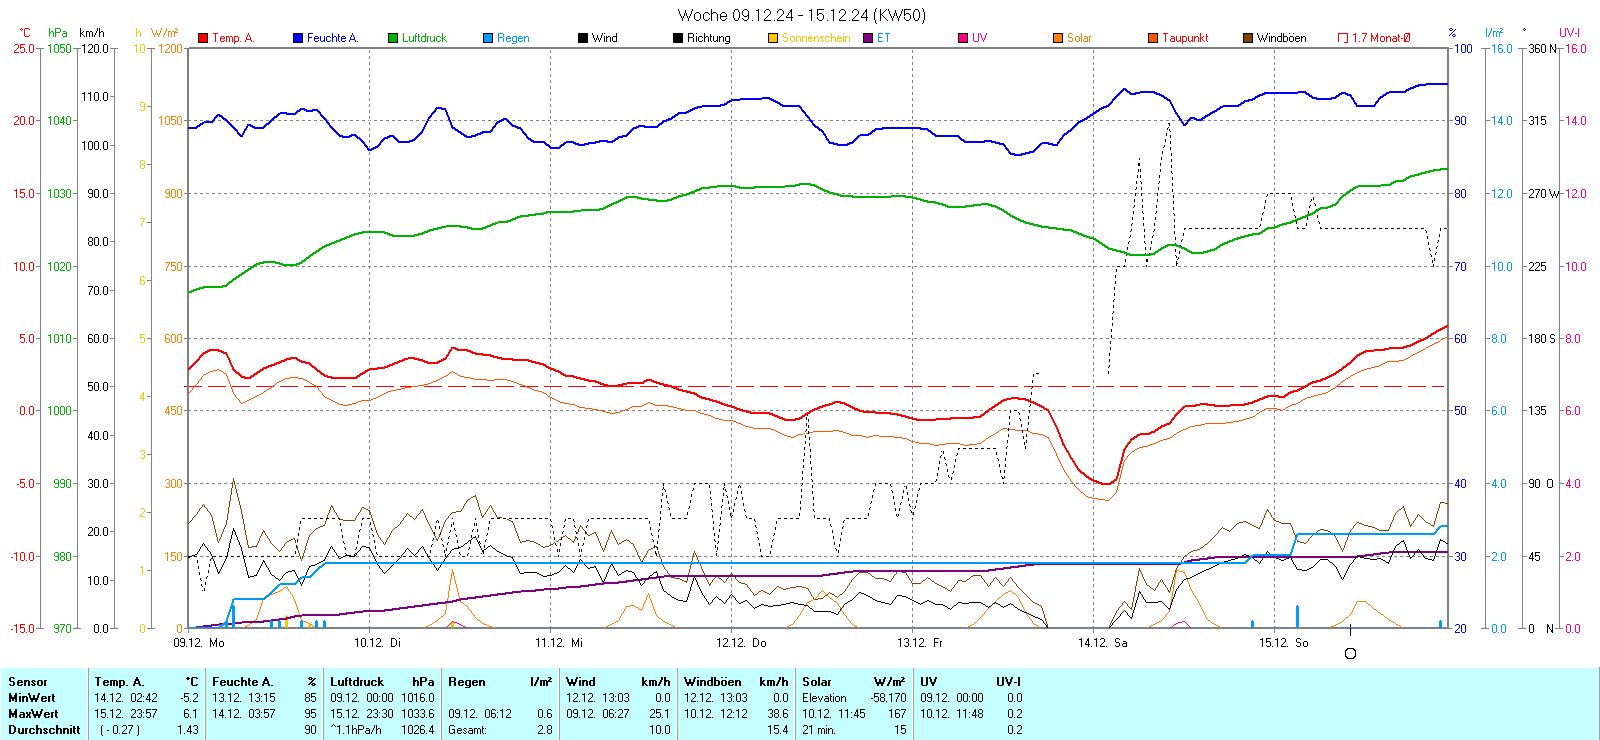This screenshot has height=740, width=1600.
Task: Click the blue Feuchte A. legend square
Action: [x=298, y=38]
